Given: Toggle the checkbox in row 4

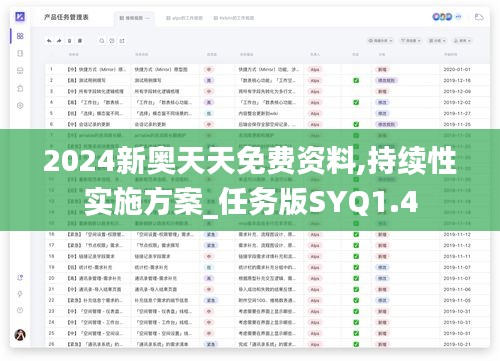Looking at the screenshot, I should 356,102.
